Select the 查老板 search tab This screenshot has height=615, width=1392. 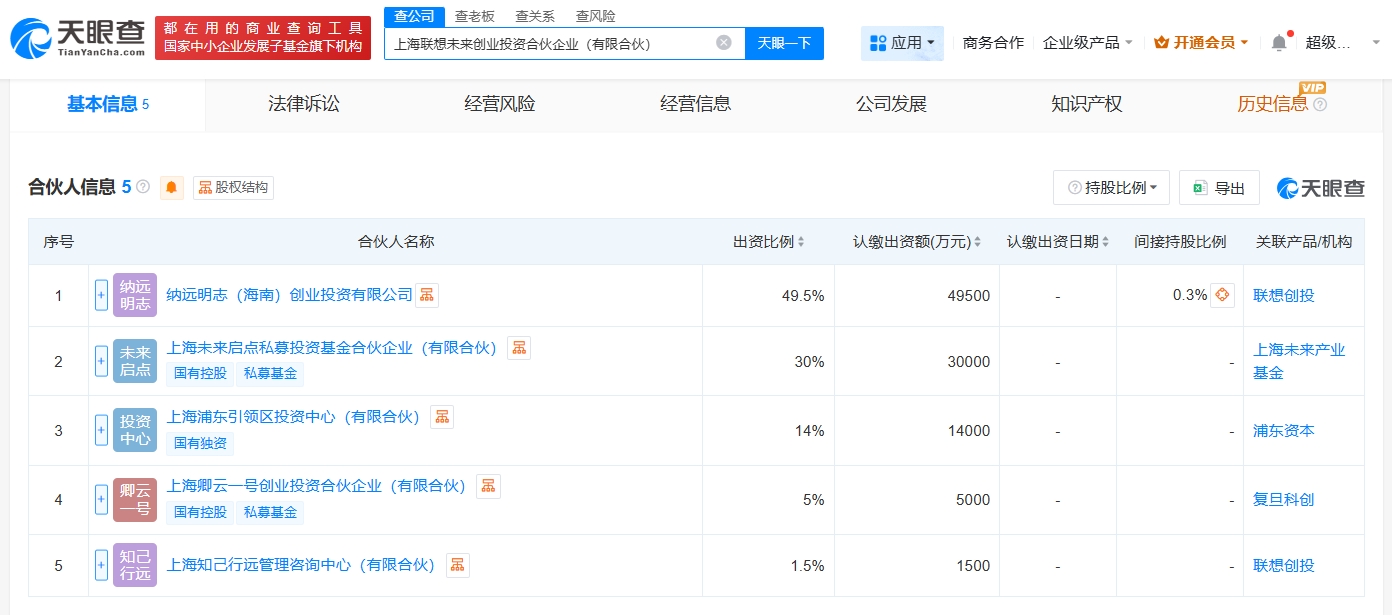(x=474, y=16)
